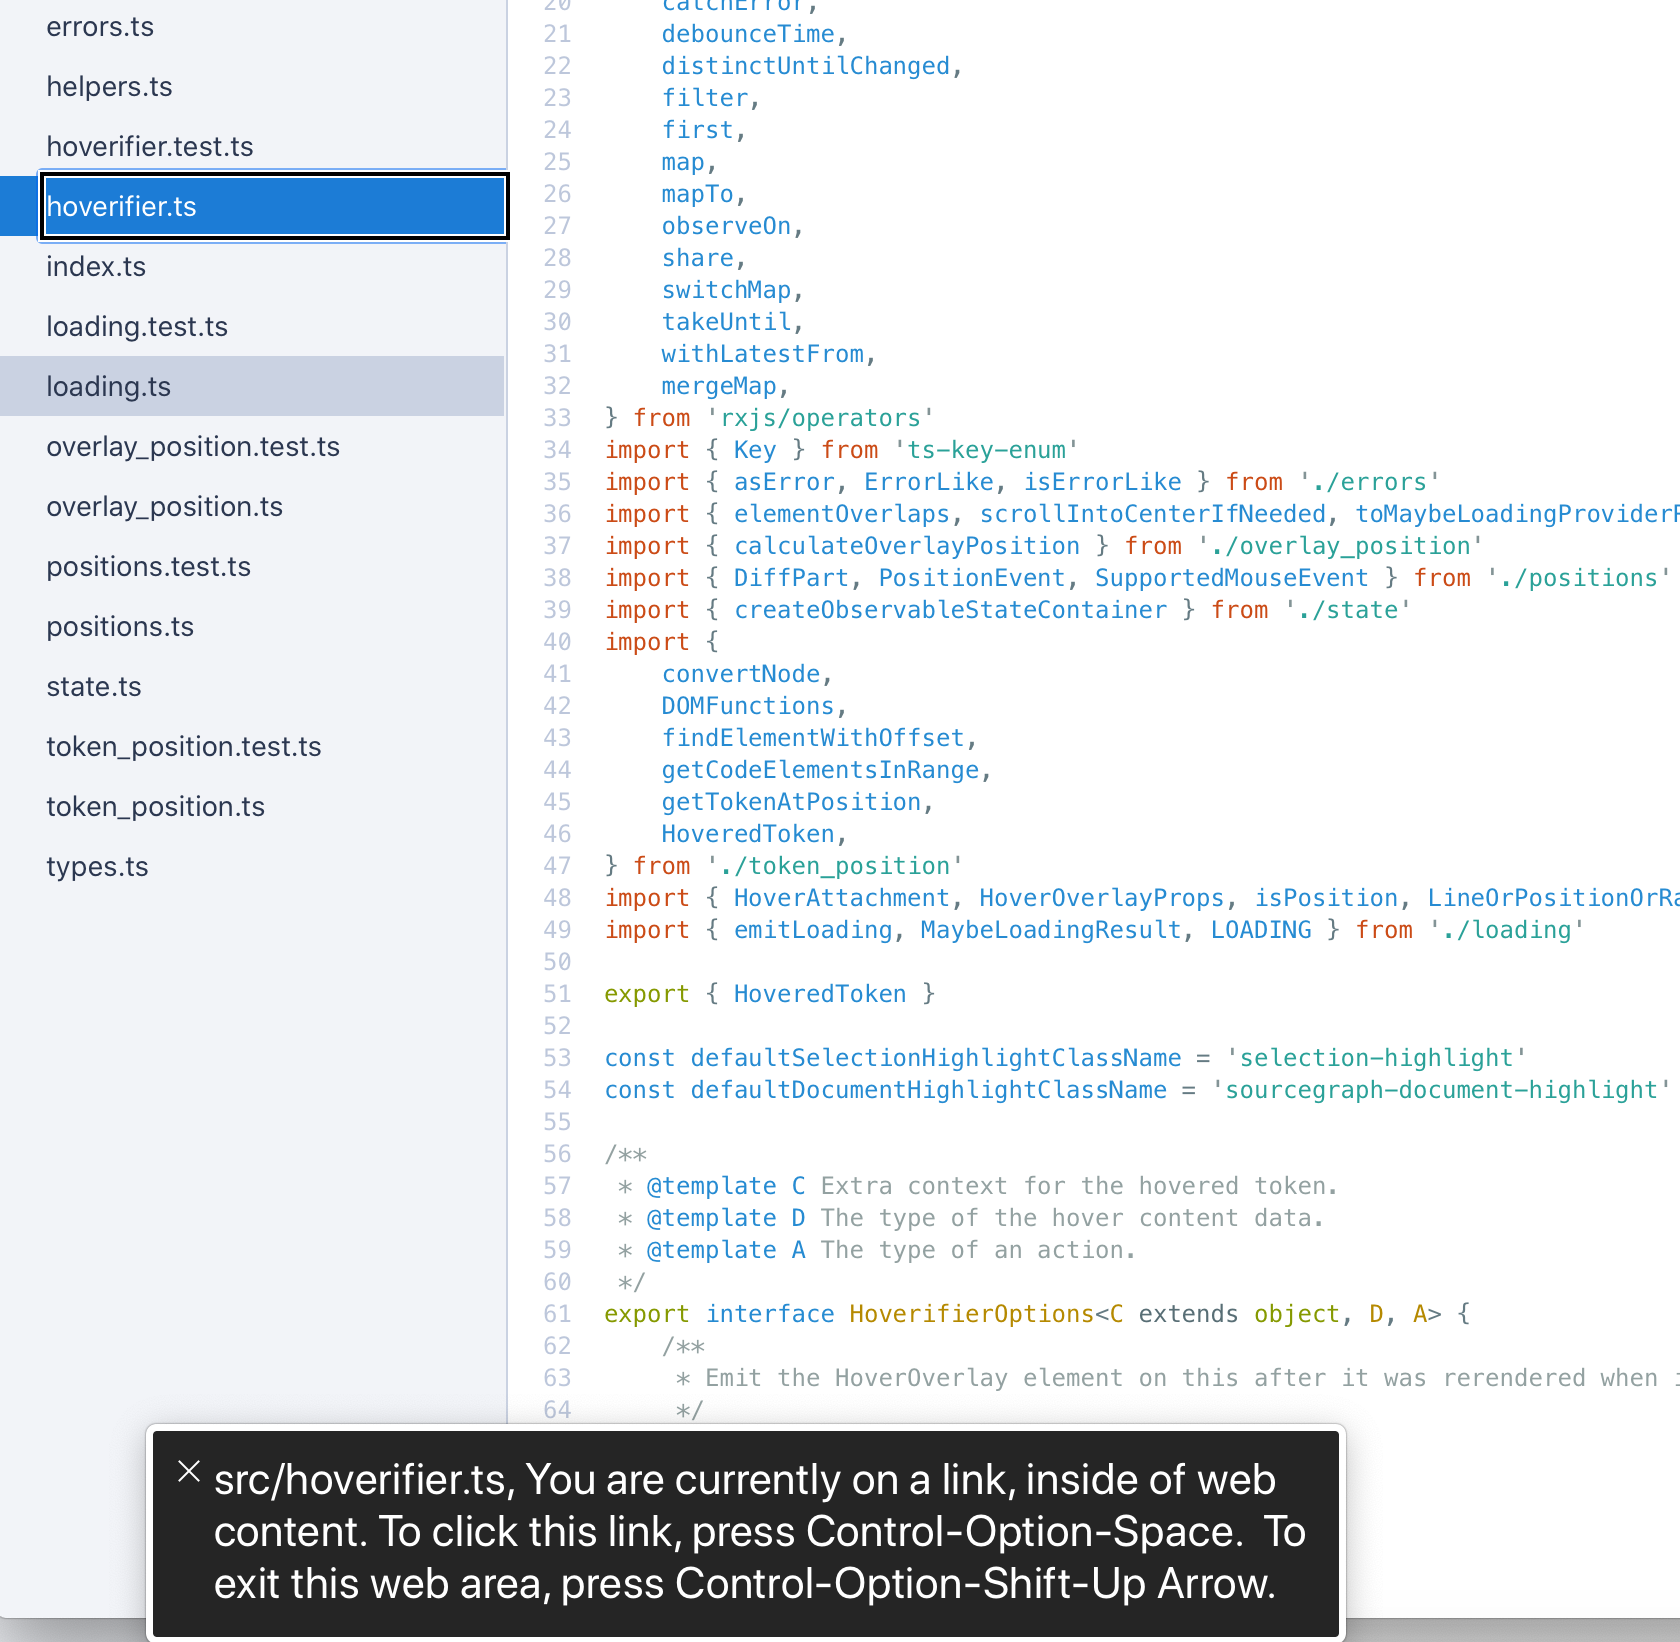The height and width of the screenshot is (1642, 1680).
Task: Click 'rxjs/operators' import string
Action: 820,418
